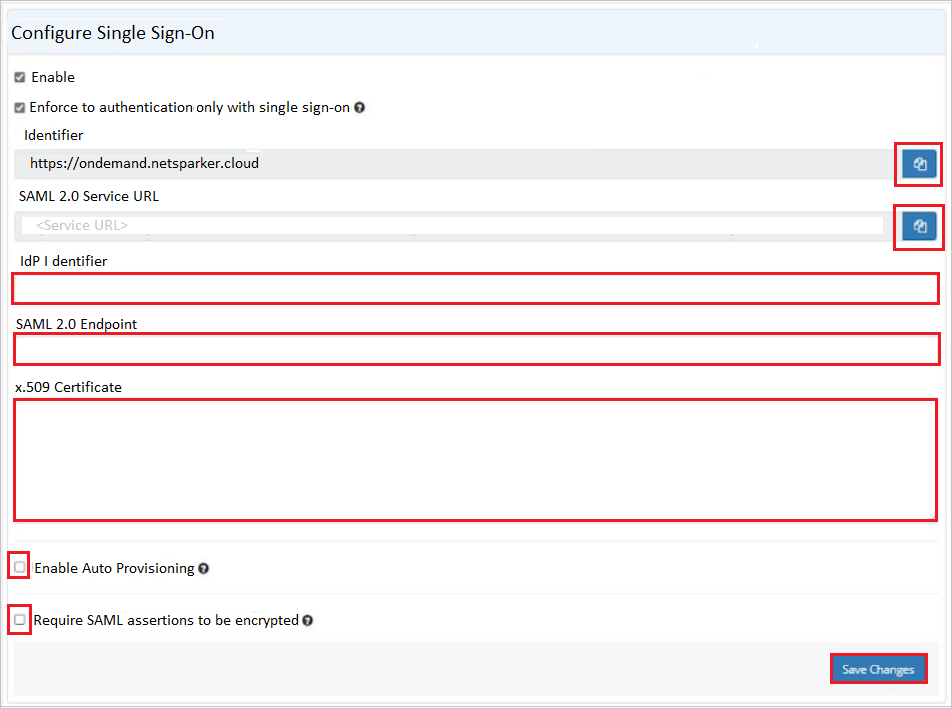Copy the Identifier URL using its copy icon

918,164
